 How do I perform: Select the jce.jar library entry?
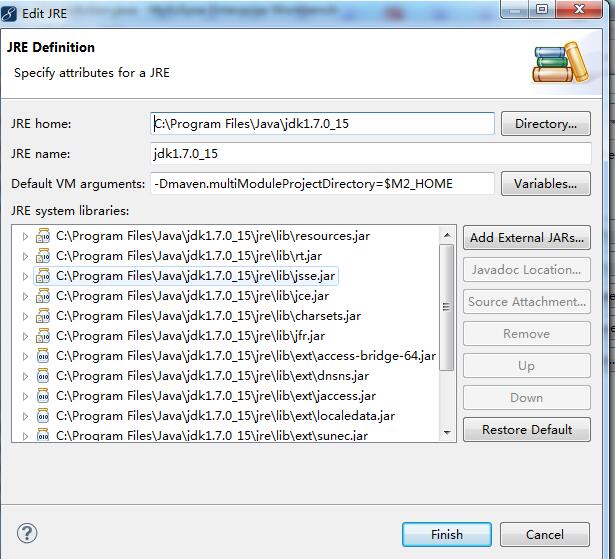point(192,296)
